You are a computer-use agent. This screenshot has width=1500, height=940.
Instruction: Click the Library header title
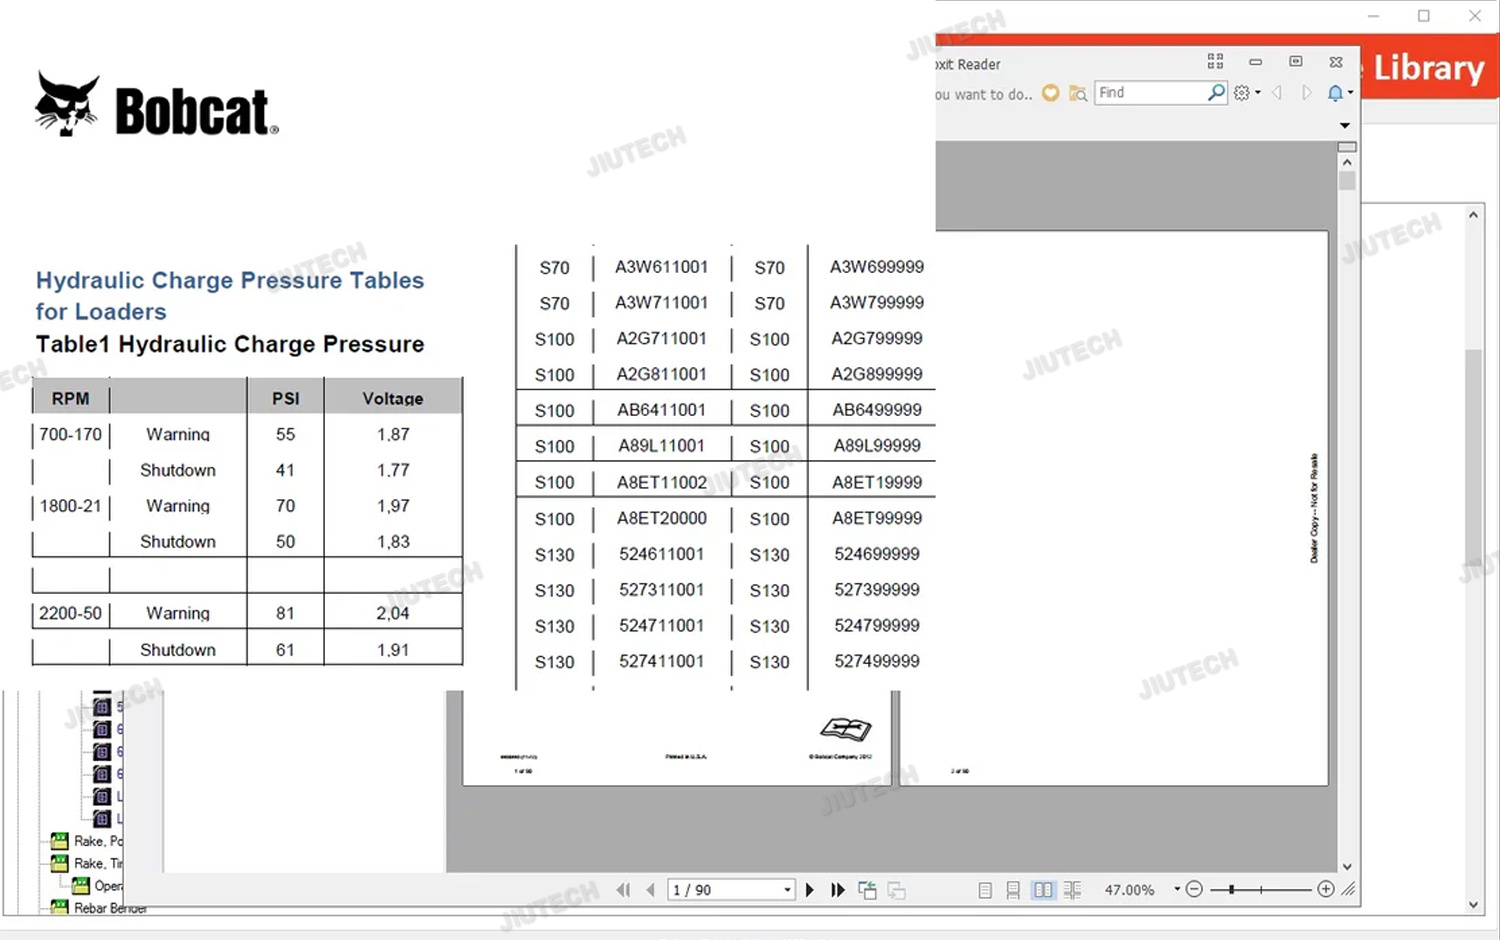[1428, 68]
